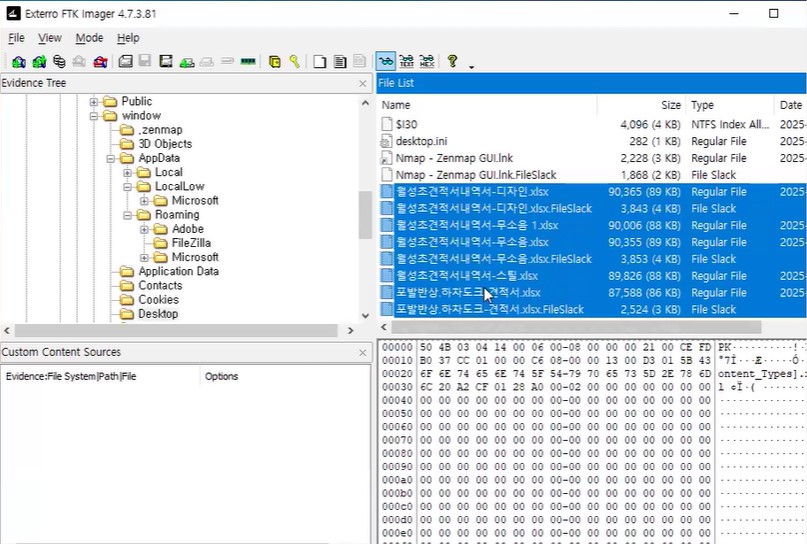This screenshot has width=807, height=544.
Task: Click the Export Files blank-page icon
Action: 320,62
